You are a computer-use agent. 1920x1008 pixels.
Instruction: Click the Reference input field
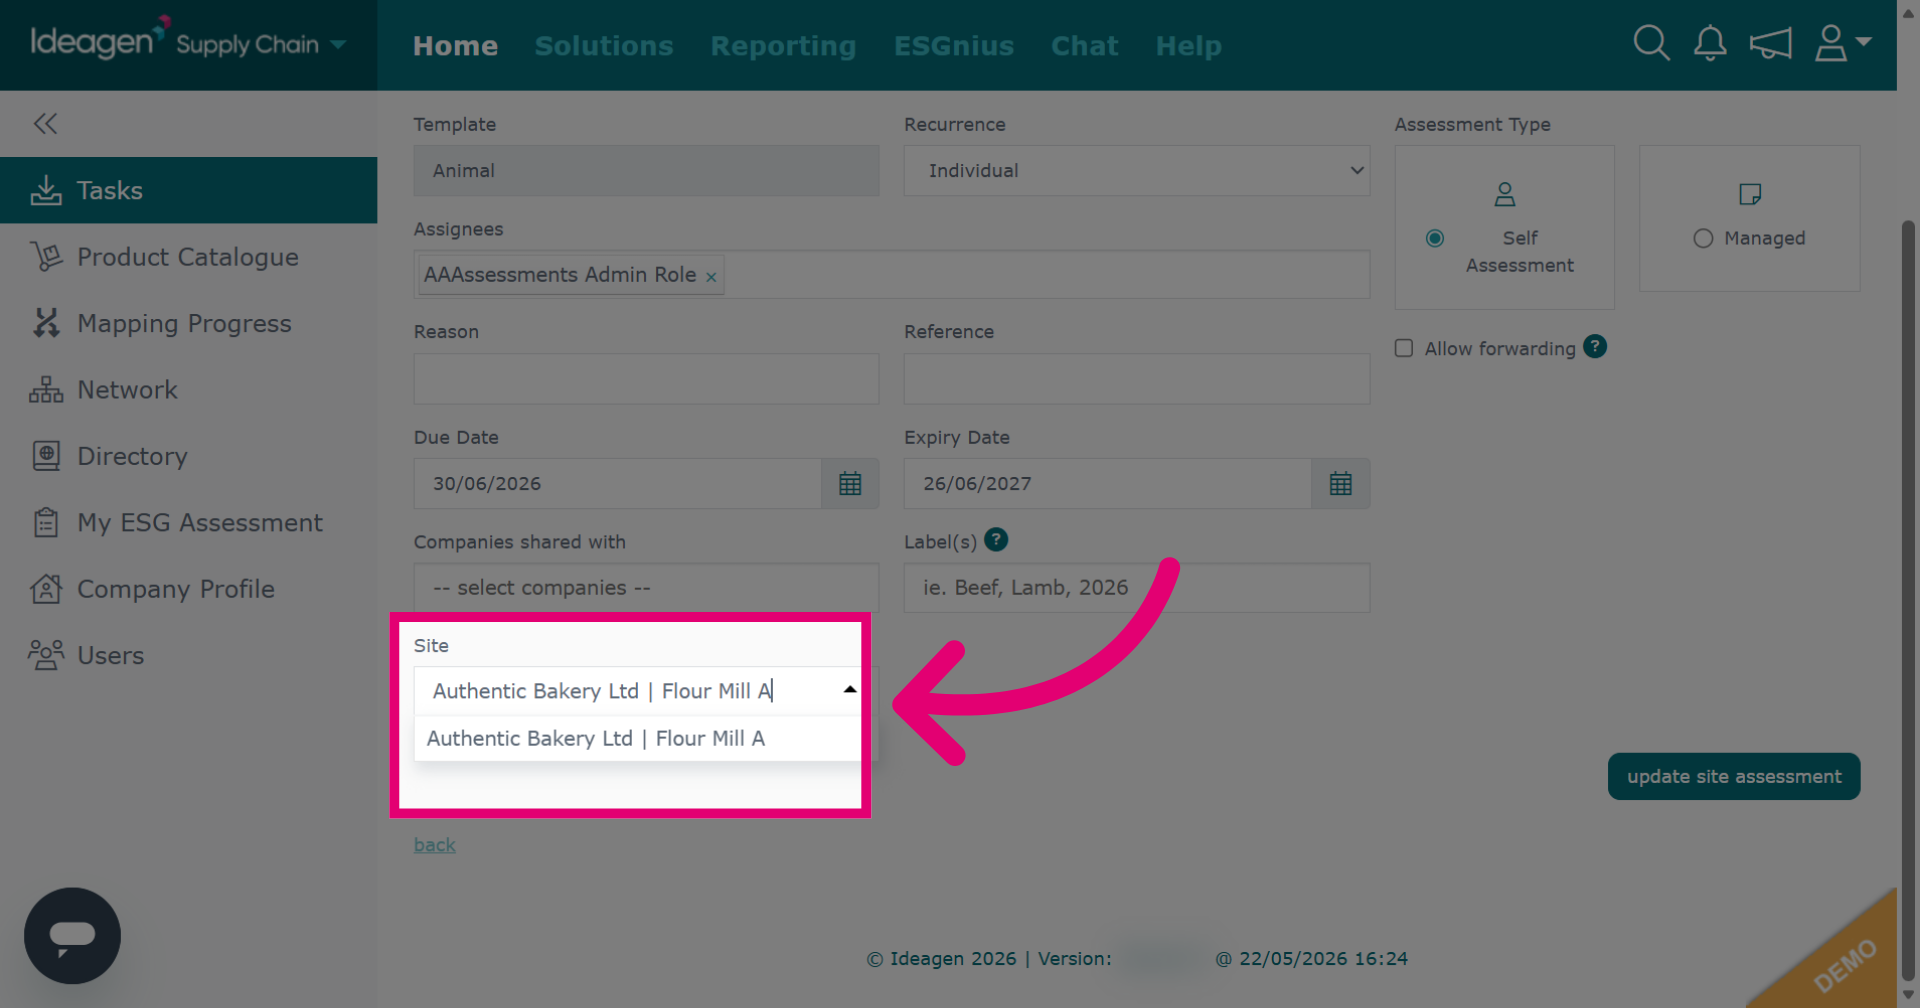(1137, 379)
